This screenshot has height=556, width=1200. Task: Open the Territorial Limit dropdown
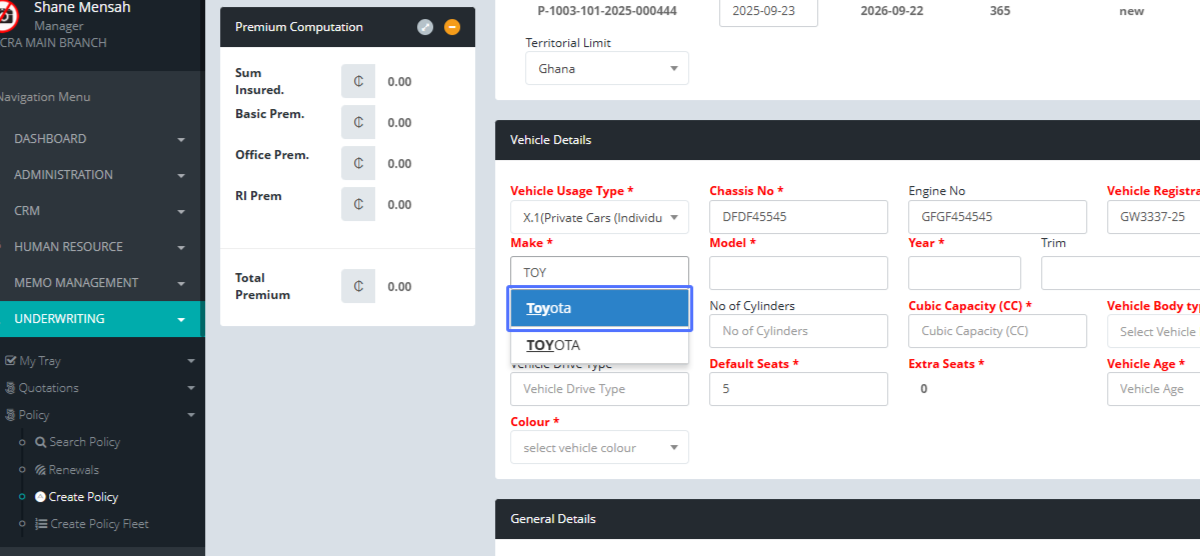coord(606,69)
